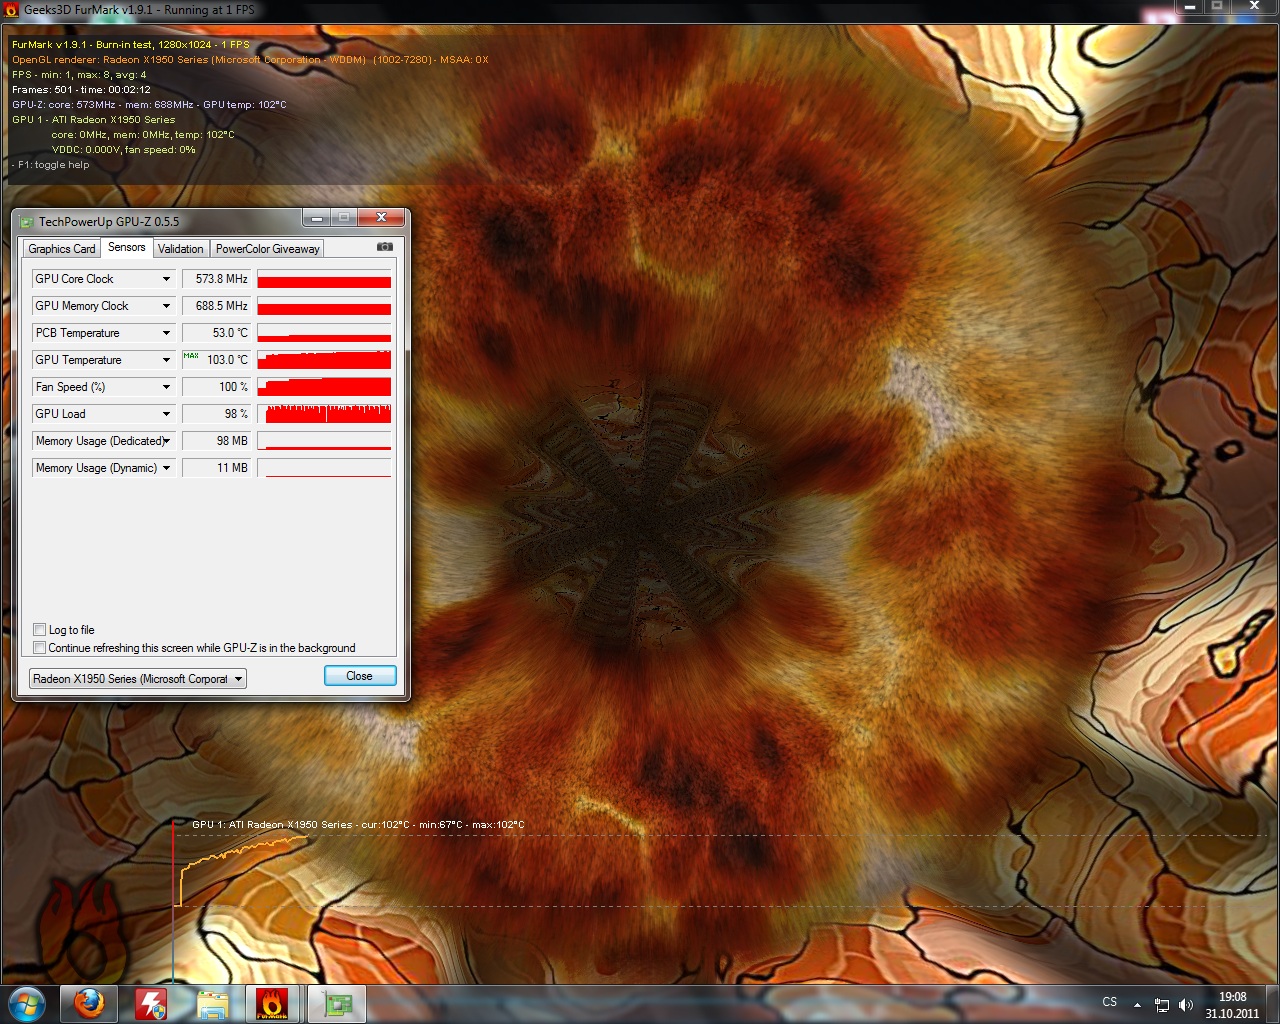Click the 11 MB dynamic memory value
This screenshot has width=1280, height=1024.
tap(216, 468)
